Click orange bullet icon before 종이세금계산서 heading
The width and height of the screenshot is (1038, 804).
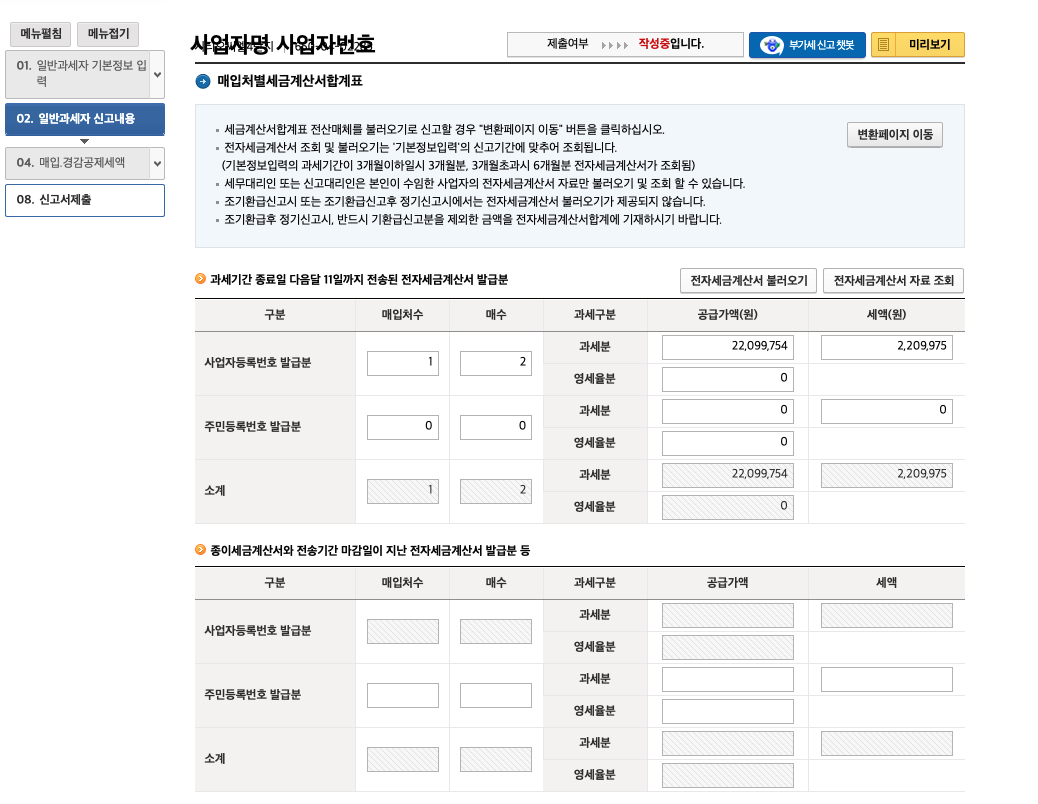[x=201, y=550]
